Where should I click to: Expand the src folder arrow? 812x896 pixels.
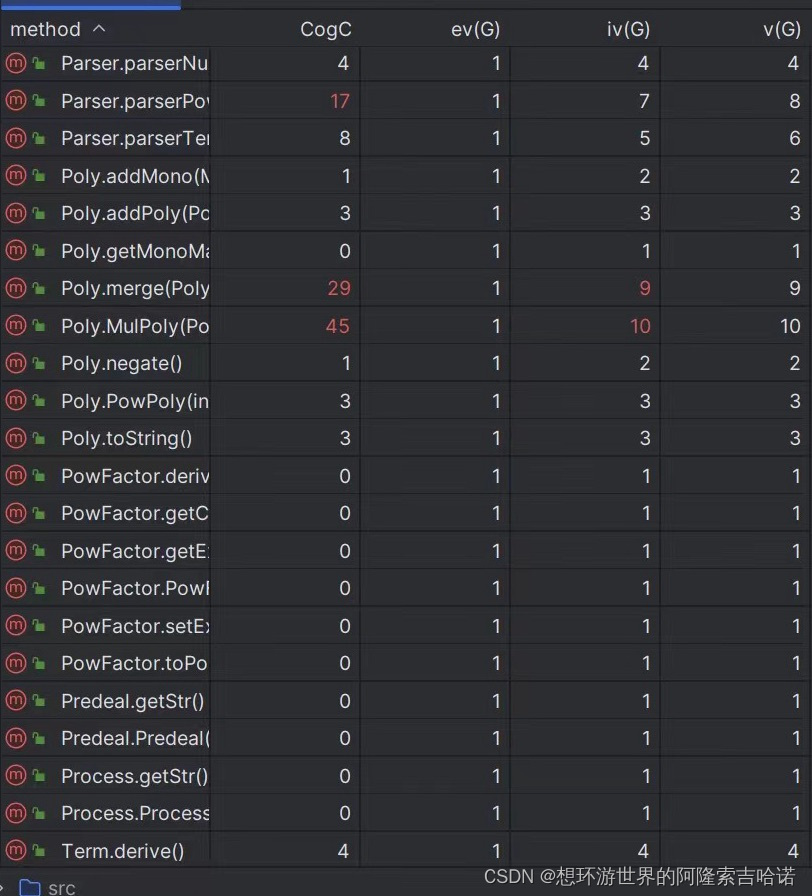click(3, 886)
